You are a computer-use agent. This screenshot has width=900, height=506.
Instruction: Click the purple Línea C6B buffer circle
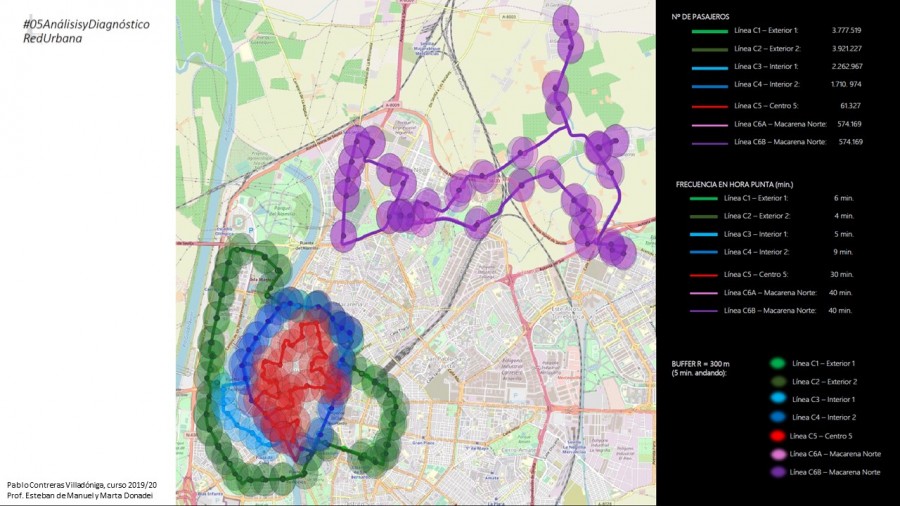(777, 472)
